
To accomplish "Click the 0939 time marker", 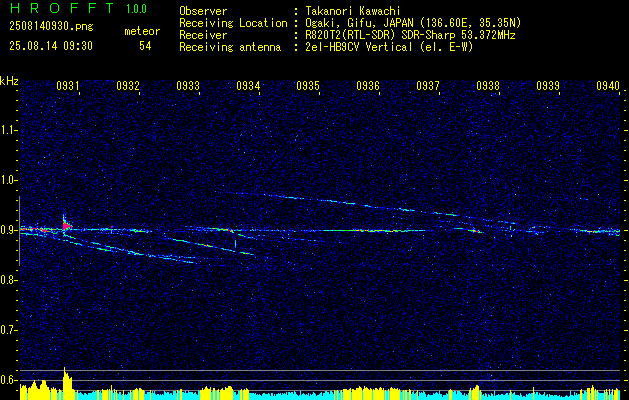I will click(548, 85).
